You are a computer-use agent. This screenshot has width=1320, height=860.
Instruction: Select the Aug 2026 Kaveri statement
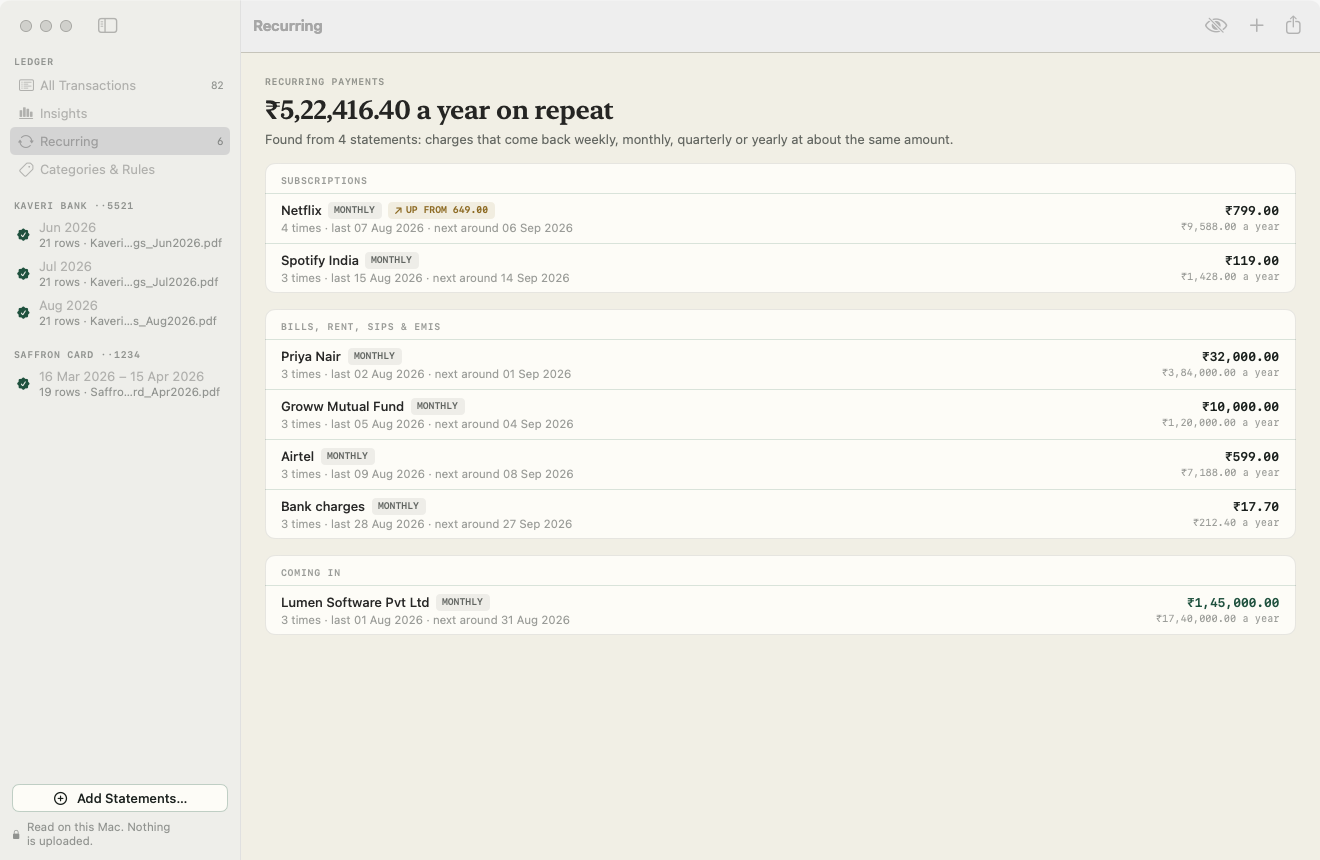pos(120,313)
